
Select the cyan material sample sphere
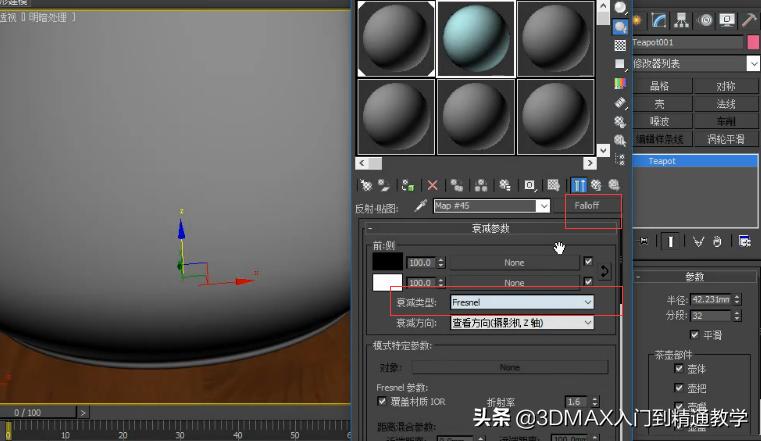tap(476, 39)
